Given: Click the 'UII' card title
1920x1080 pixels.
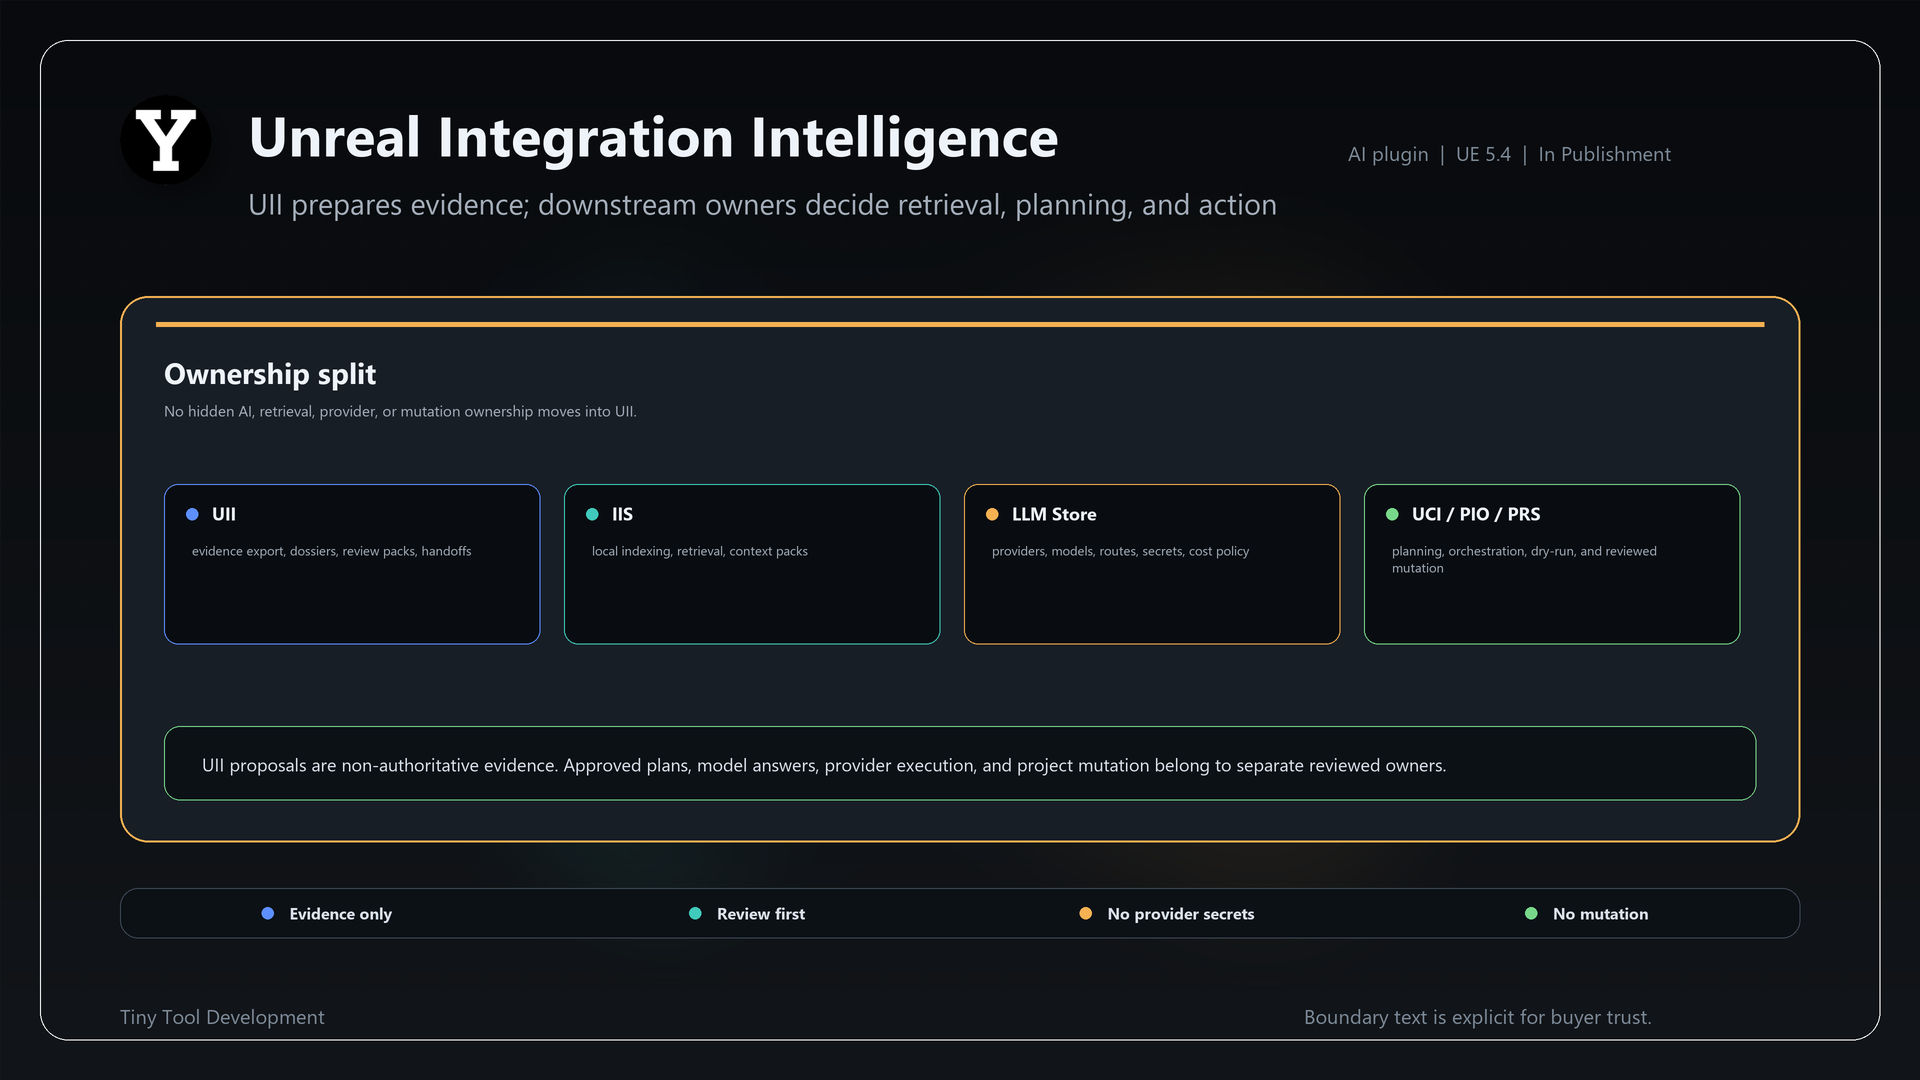Looking at the screenshot, I should (224, 514).
